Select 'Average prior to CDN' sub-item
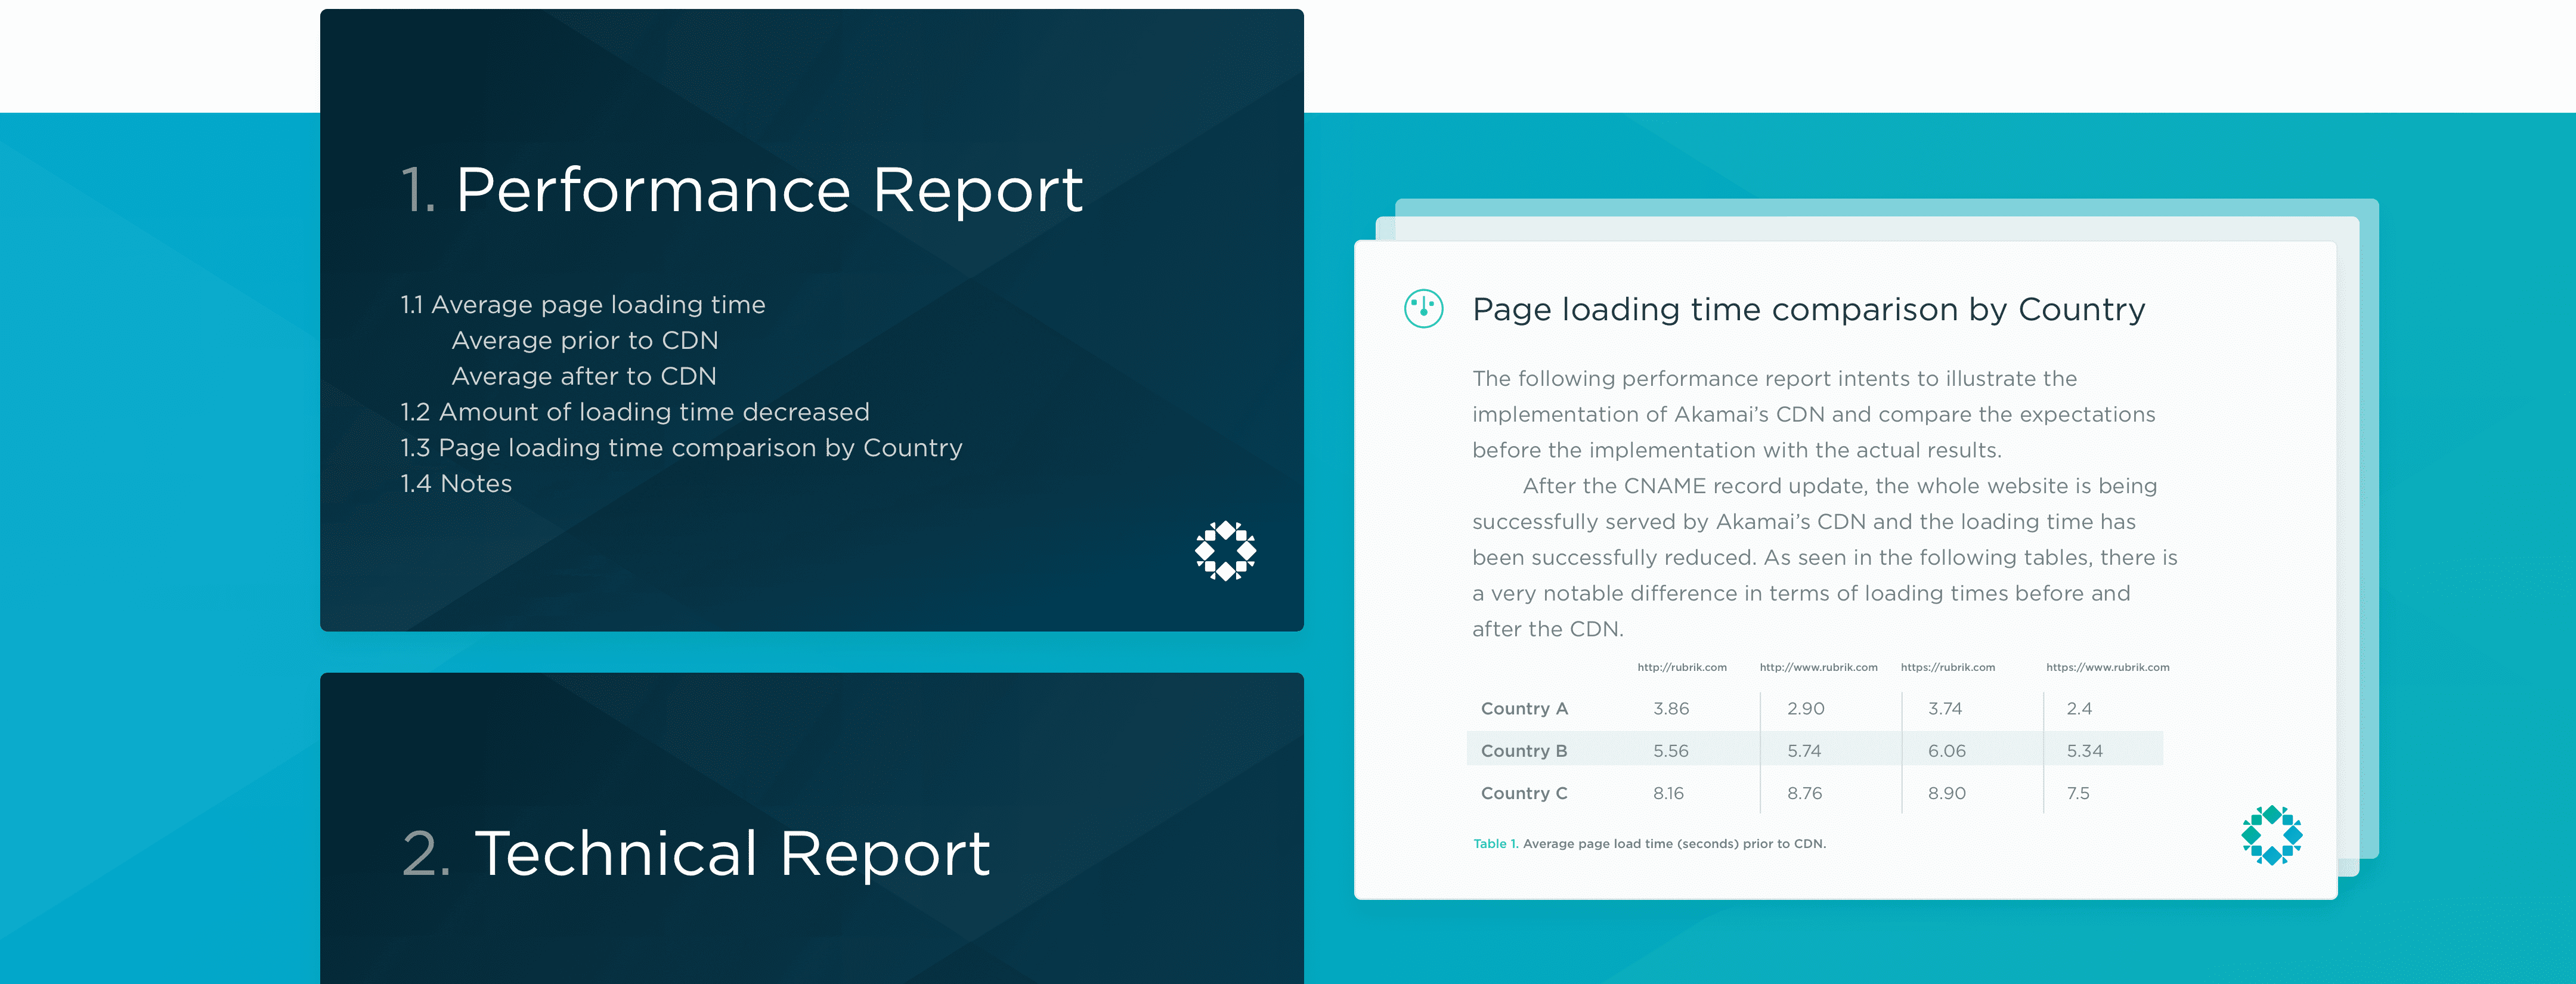Viewport: 2576px width, 984px height. pyautogui.click(x=584, y=340)
